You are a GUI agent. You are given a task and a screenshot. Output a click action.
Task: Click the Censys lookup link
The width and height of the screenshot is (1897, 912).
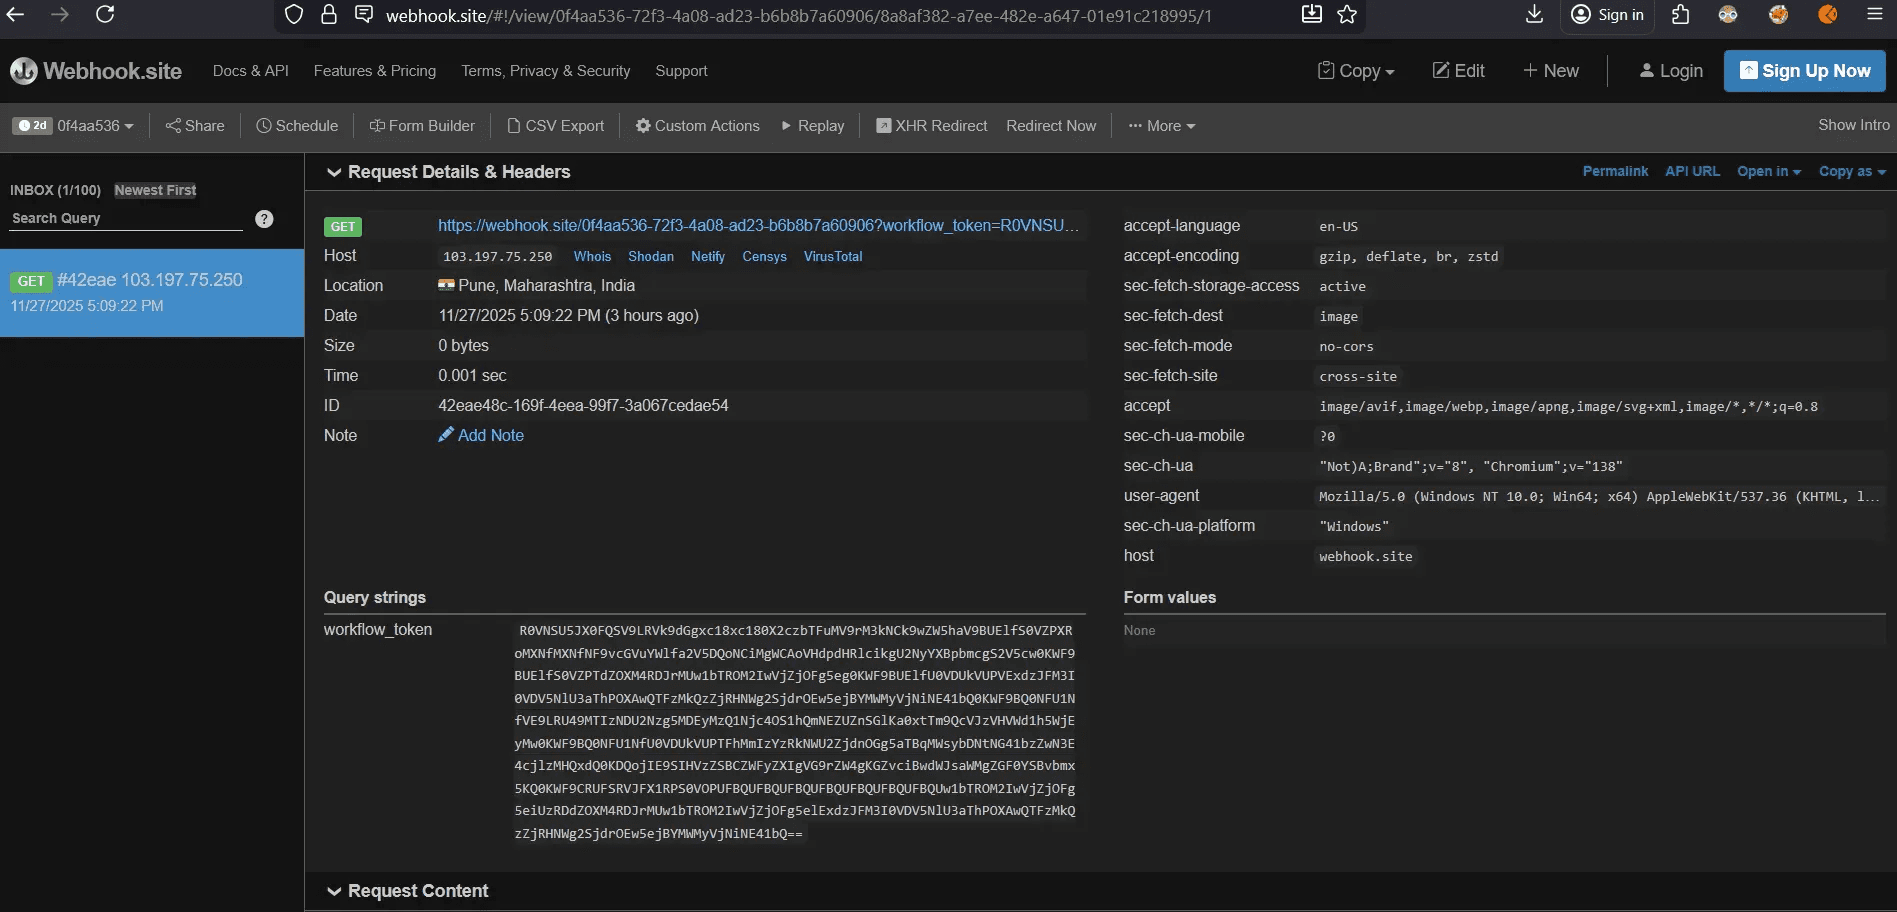tap(764, 257)
